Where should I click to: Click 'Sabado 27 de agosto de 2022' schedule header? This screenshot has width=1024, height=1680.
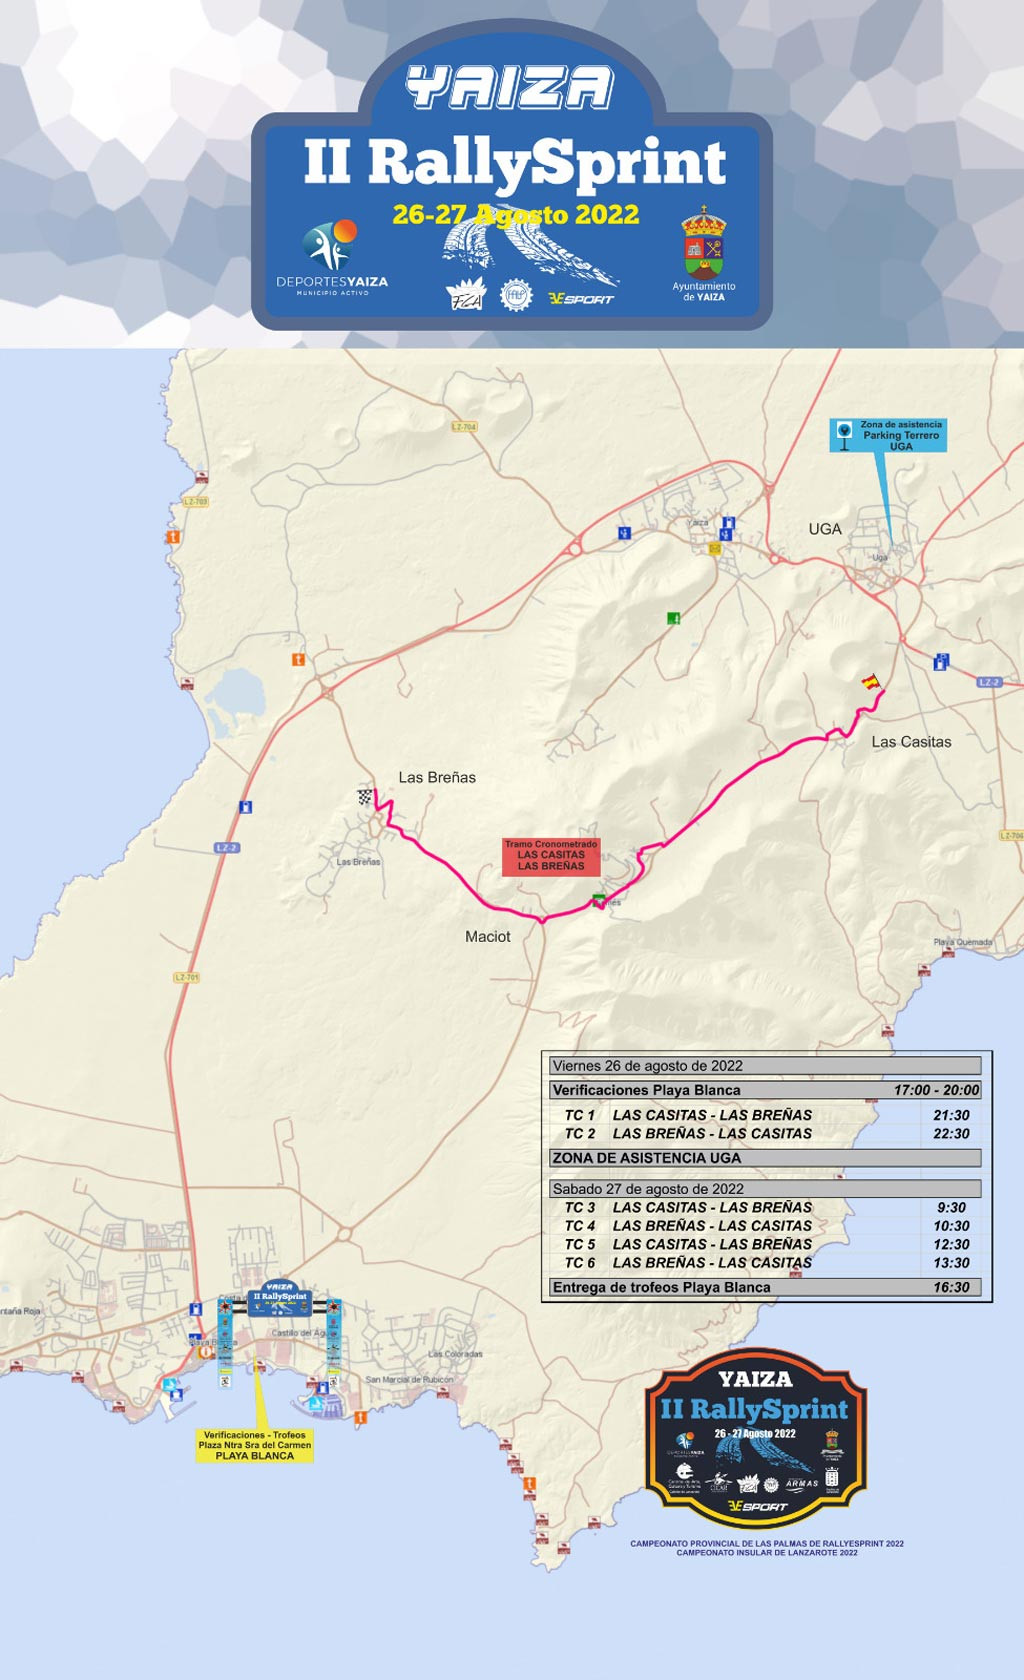(765, 1189)
